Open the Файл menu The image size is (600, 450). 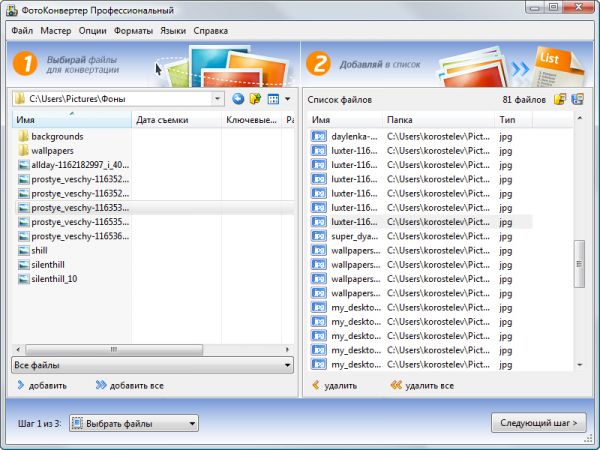[x=22, y=31]
